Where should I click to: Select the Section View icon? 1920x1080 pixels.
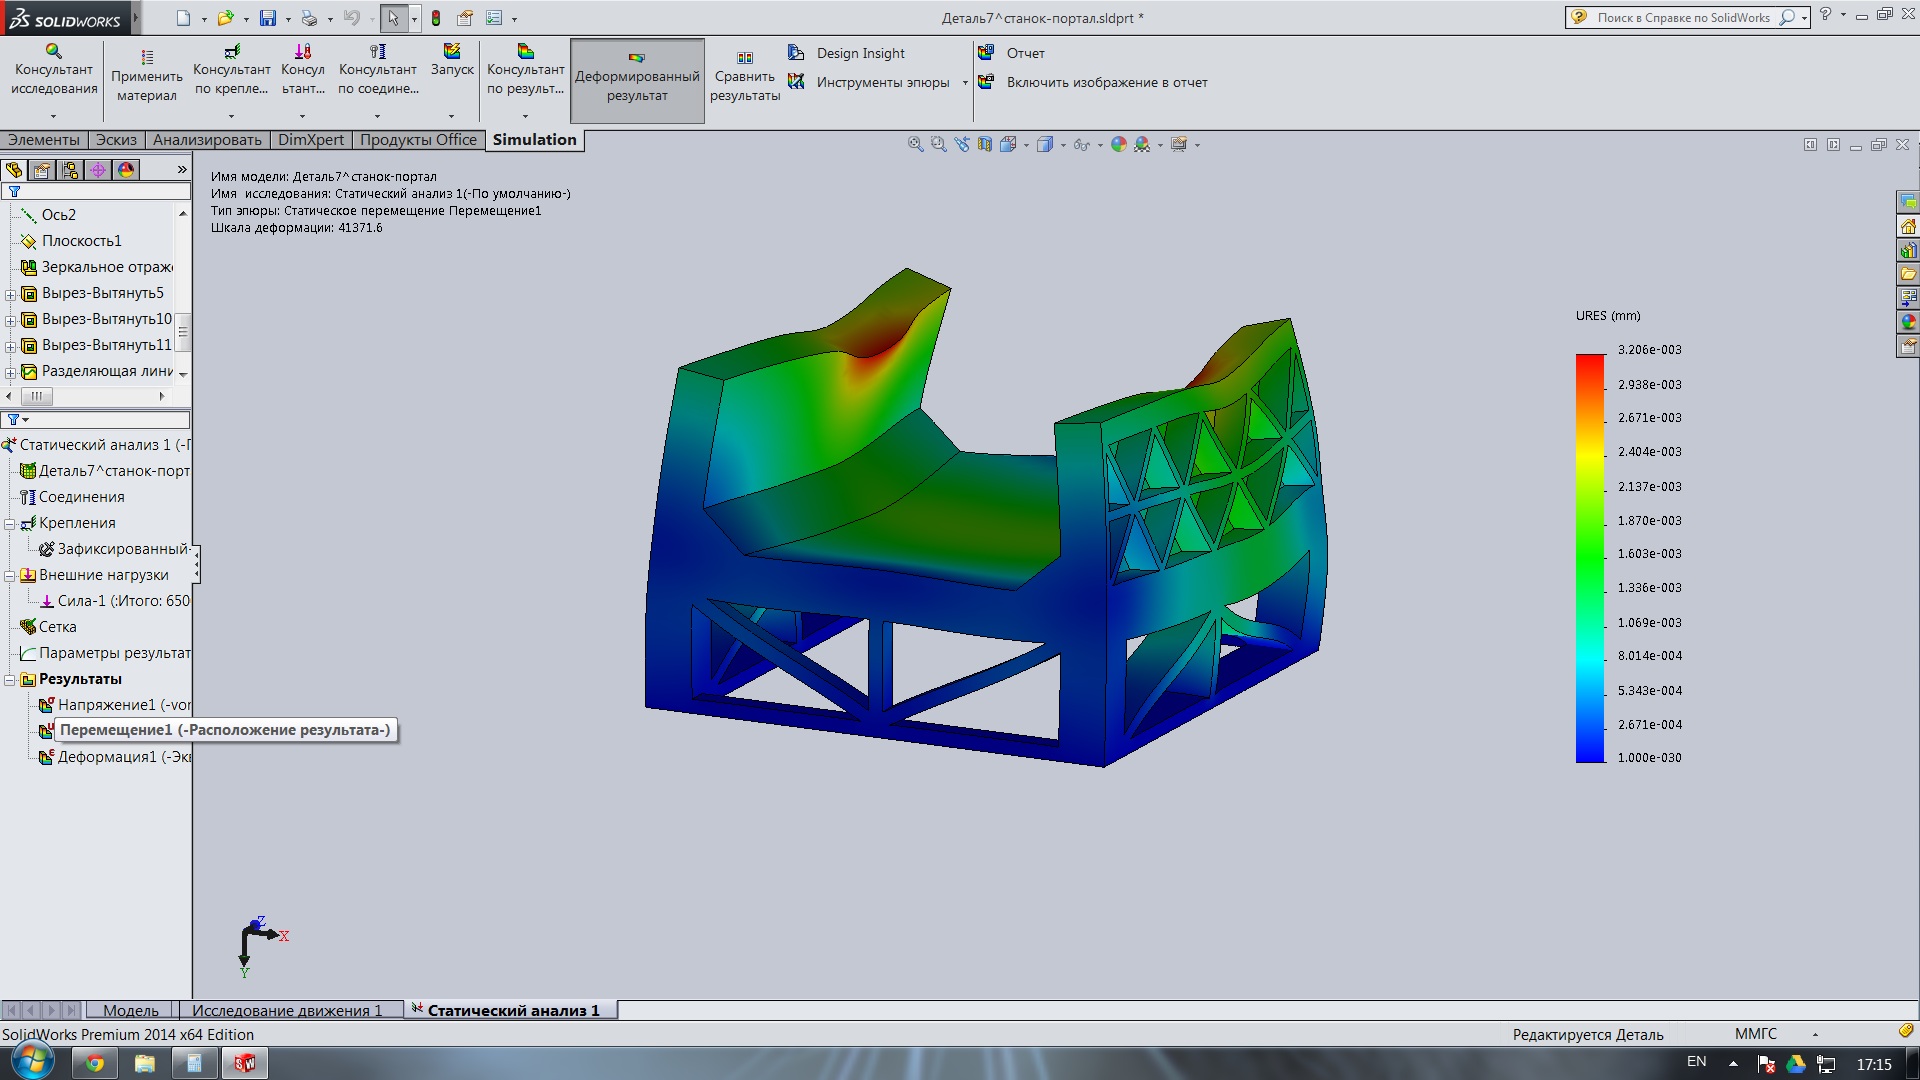(x=985, y=145)
